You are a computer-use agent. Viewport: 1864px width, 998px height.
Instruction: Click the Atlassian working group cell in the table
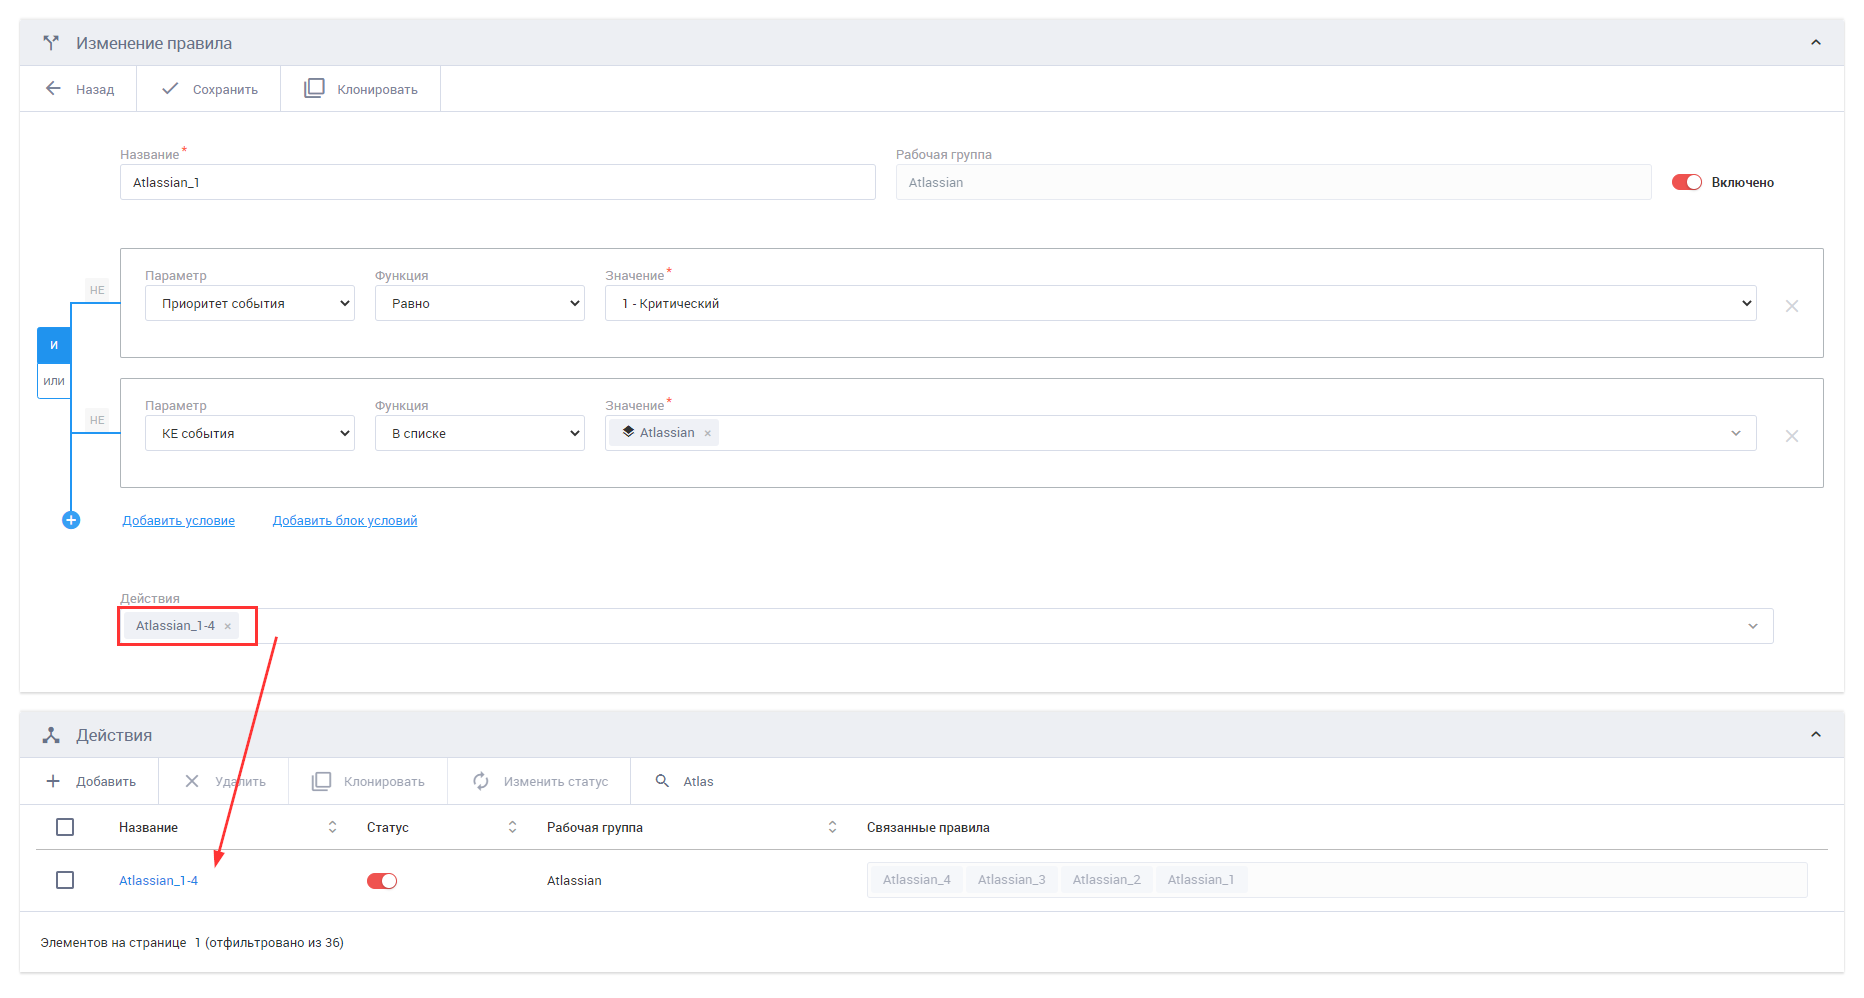coord(574,881)
